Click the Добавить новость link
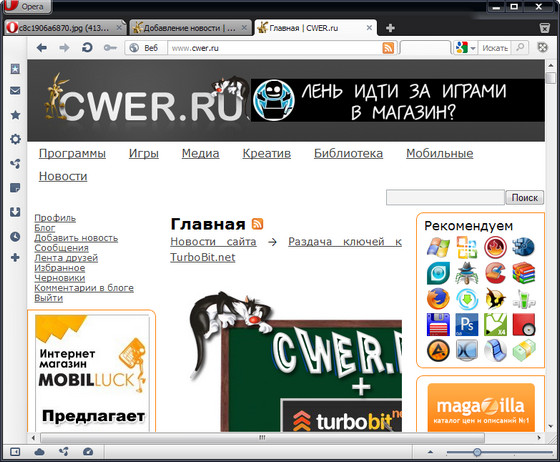This screenshot has width=560, height=462. [76, 238]
